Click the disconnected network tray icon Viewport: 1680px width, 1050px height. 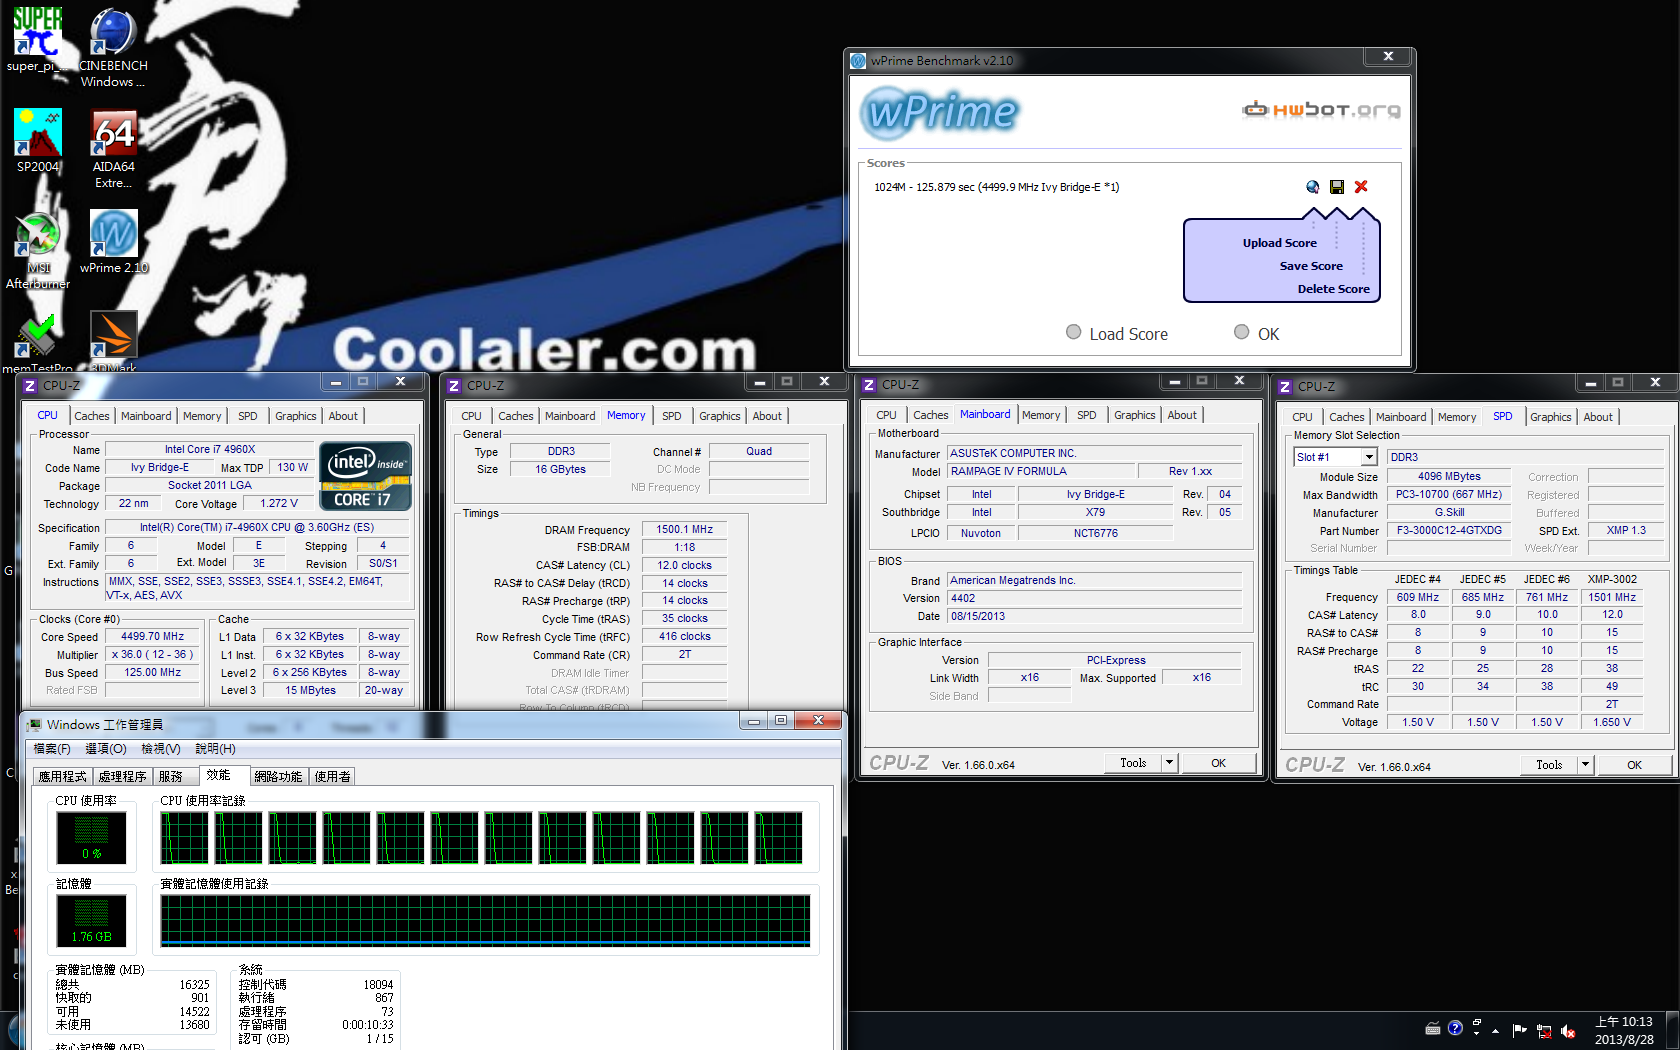pyautogui.click(x=1544, y=1031)
